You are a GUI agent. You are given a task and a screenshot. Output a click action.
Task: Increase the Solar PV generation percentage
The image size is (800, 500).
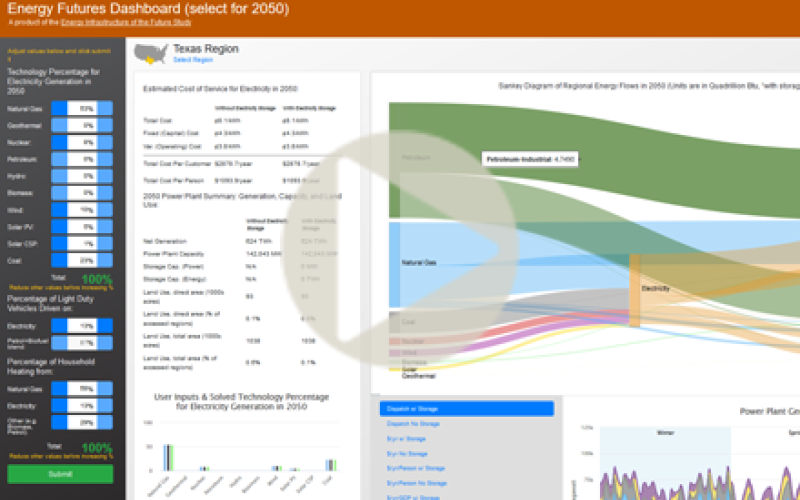(x=112, y=227)
